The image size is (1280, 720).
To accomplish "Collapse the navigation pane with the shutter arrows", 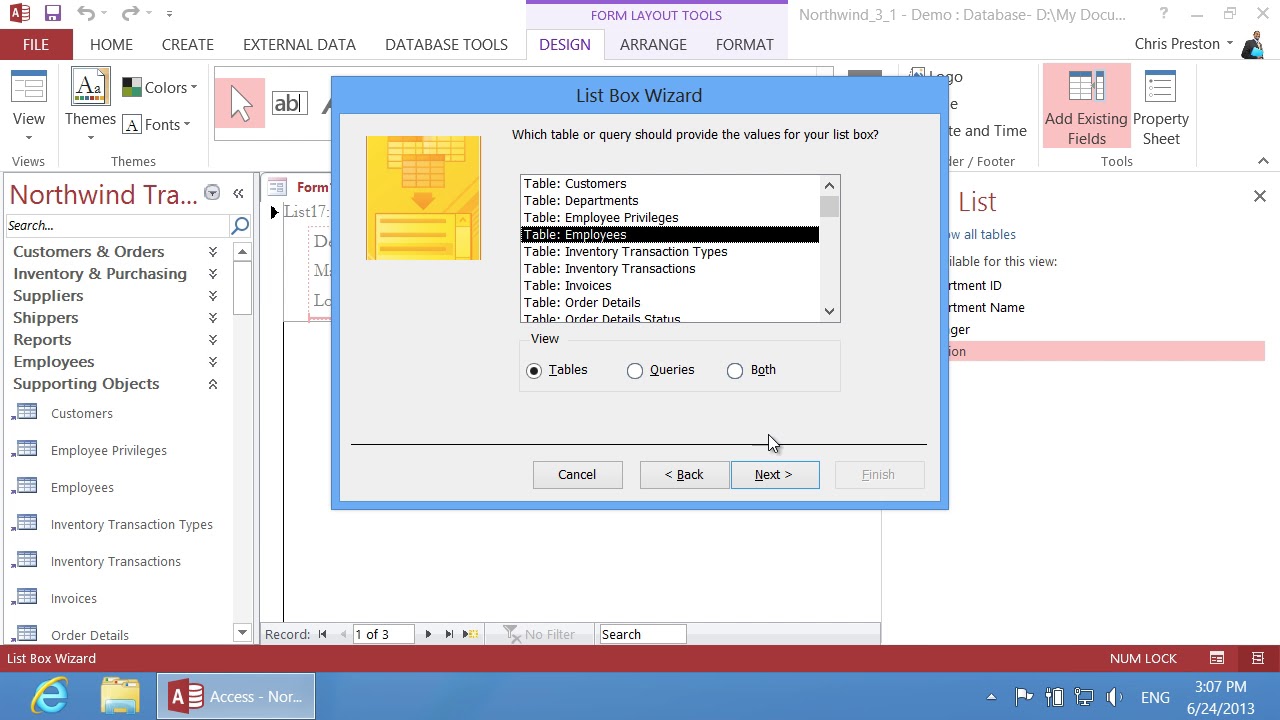I will (238, 193).
